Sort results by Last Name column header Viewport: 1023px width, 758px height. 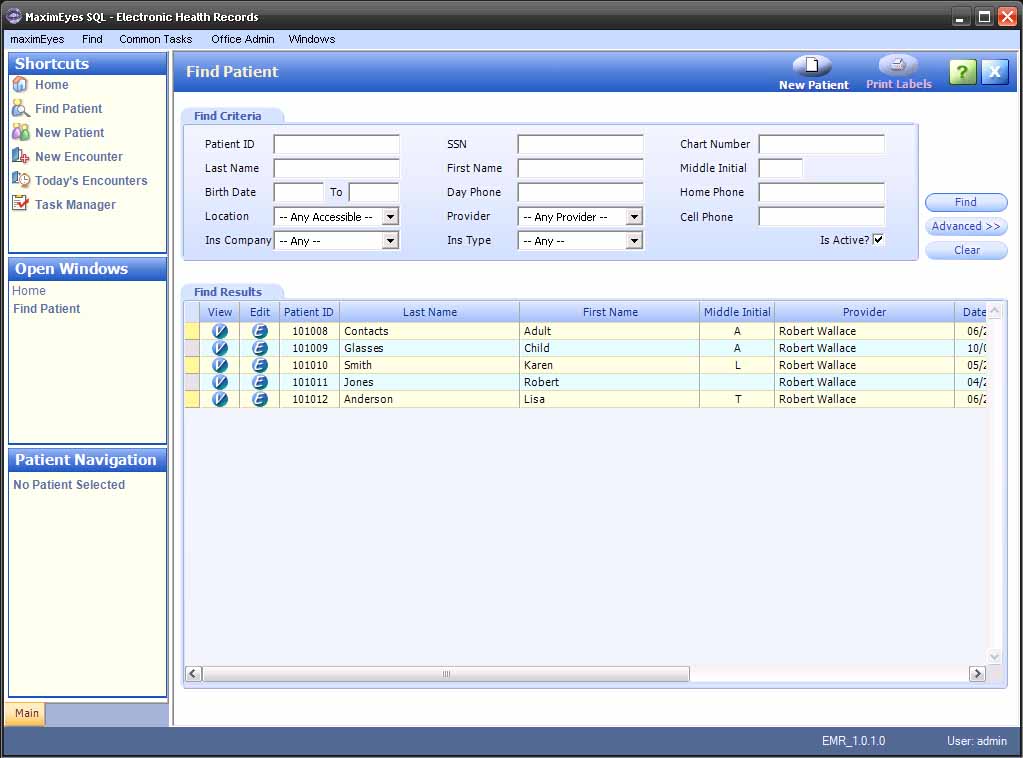[x=429, y=312]
